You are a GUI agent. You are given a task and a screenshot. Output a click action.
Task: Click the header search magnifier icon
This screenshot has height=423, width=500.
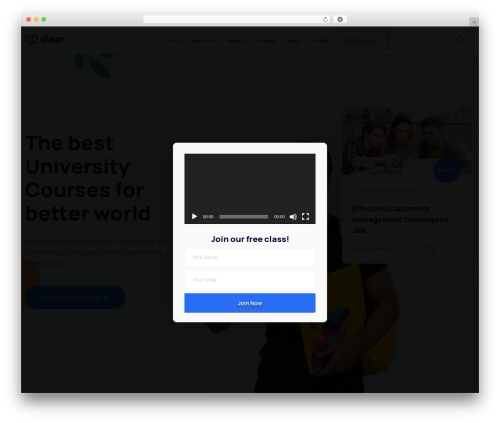click(x=461, y=40)
